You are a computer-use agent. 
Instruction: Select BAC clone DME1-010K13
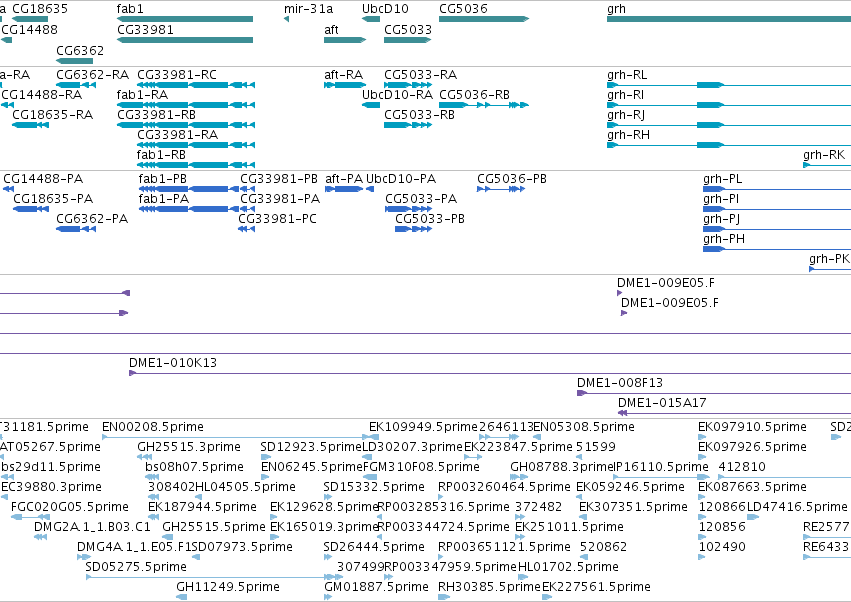[490, 373]
